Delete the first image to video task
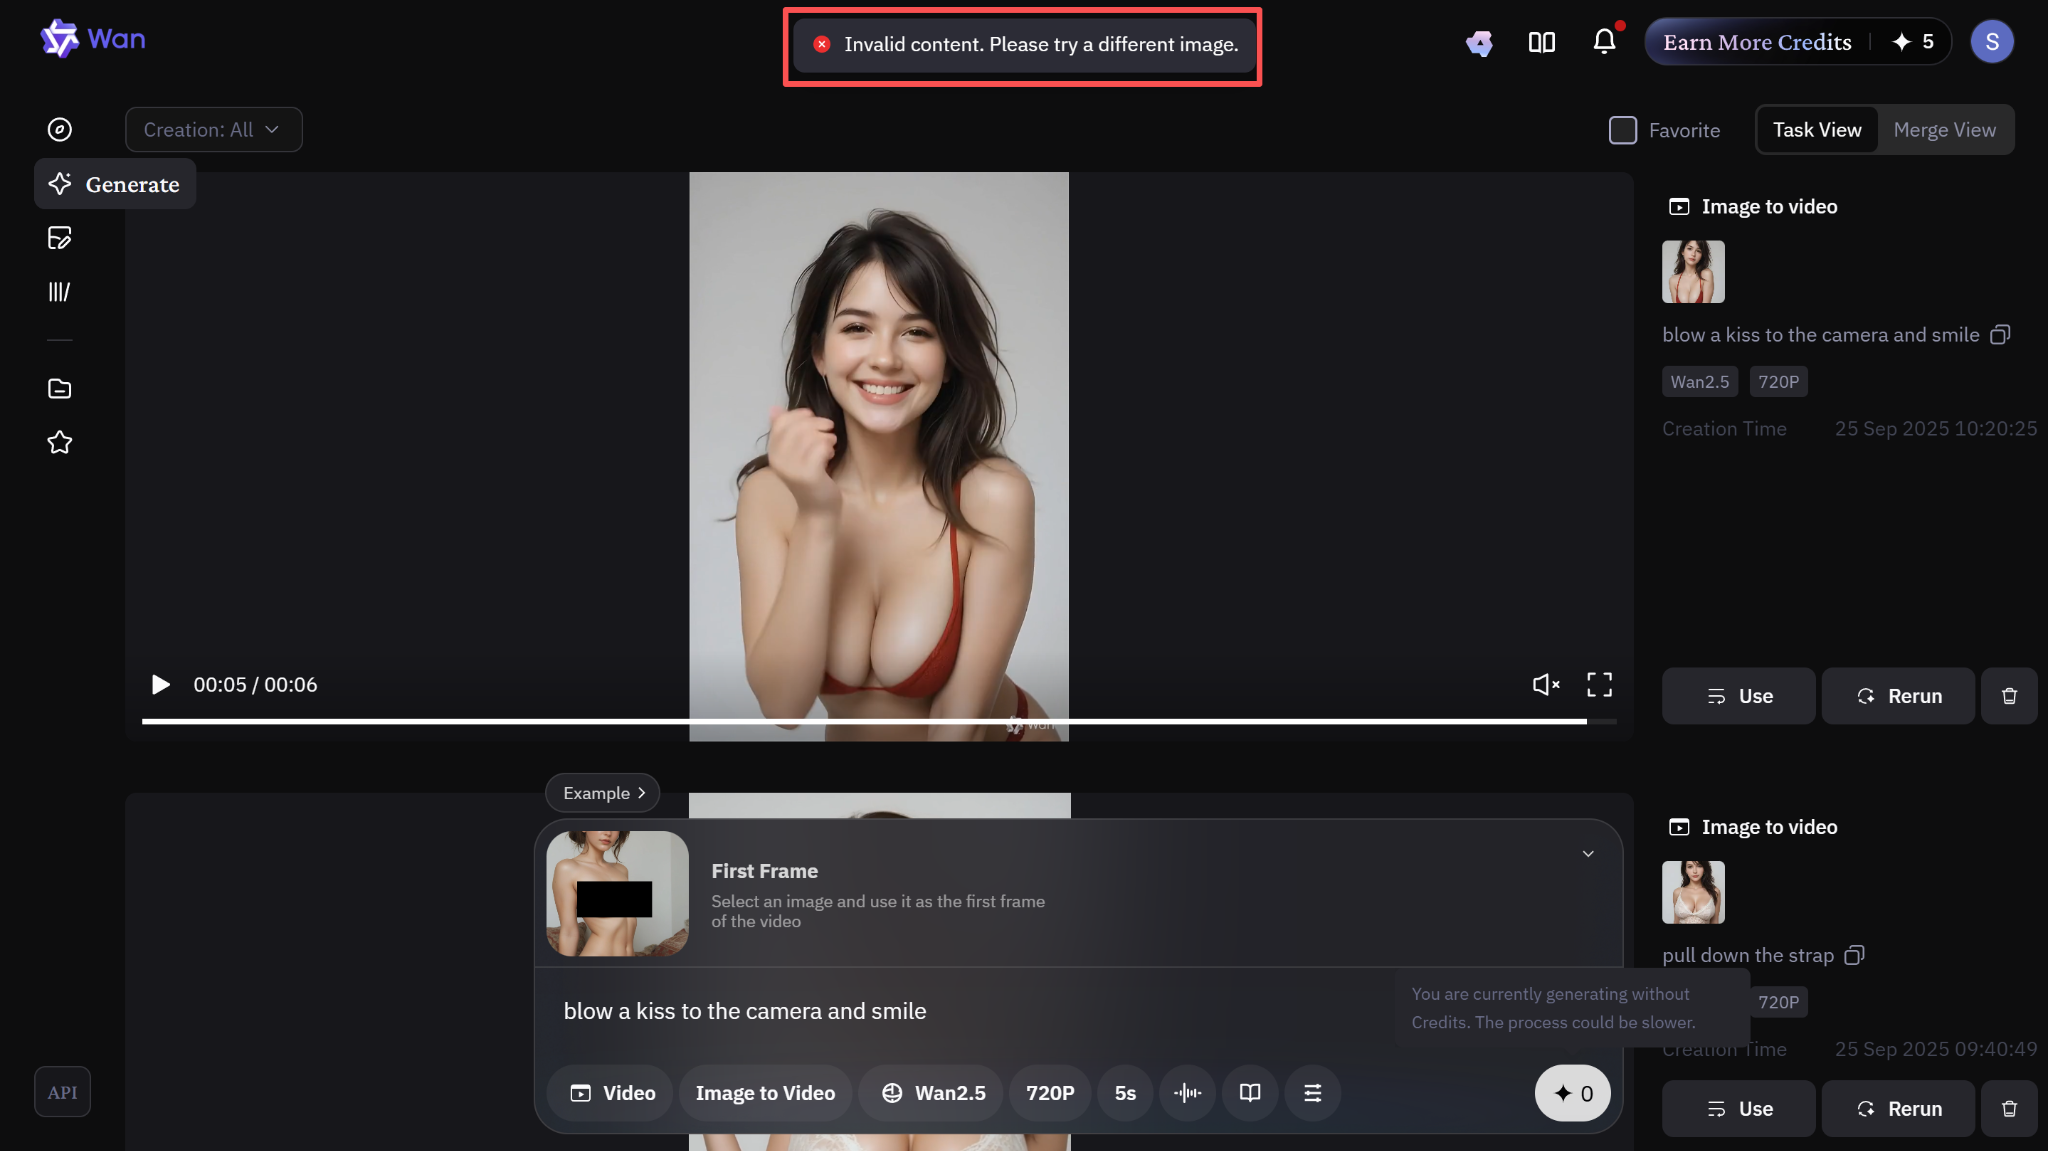 pos(2009,696)
